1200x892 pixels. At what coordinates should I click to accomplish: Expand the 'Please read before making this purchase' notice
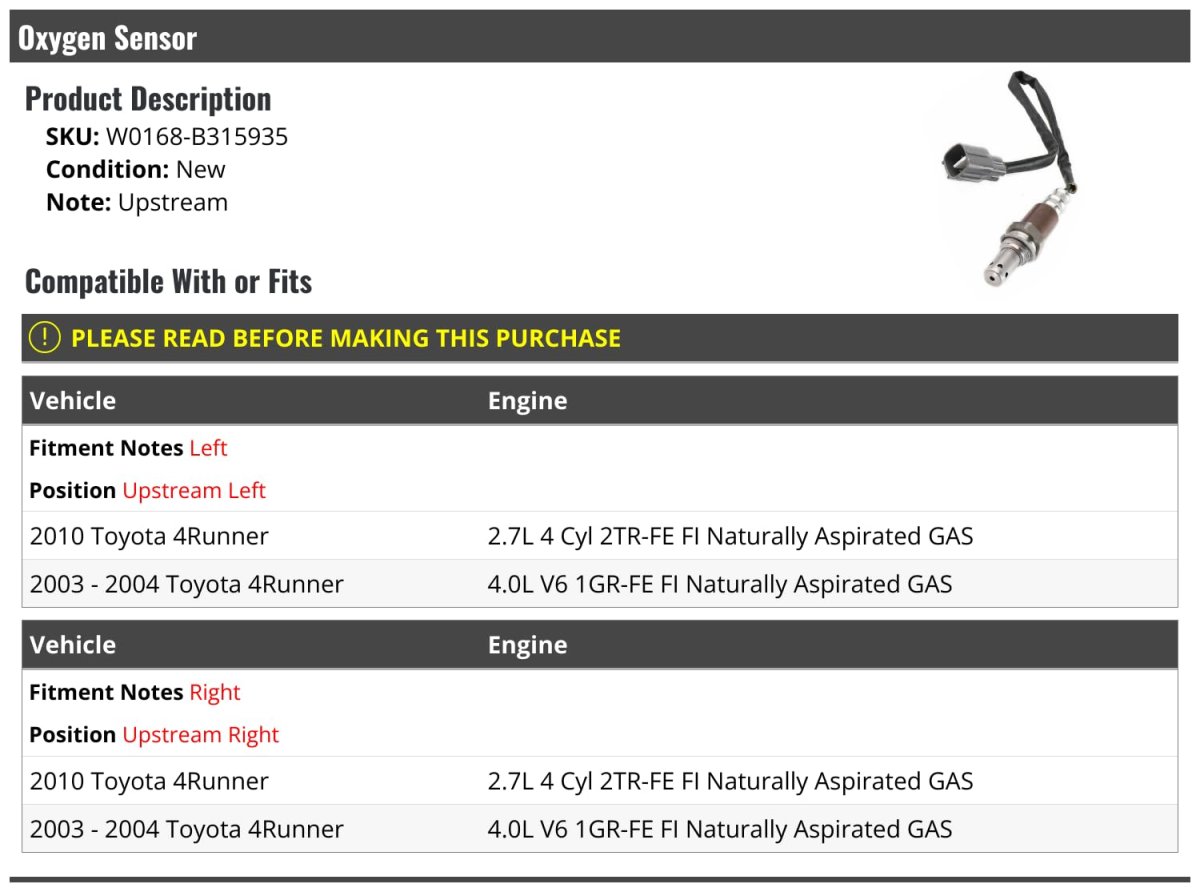coord(346,338)
